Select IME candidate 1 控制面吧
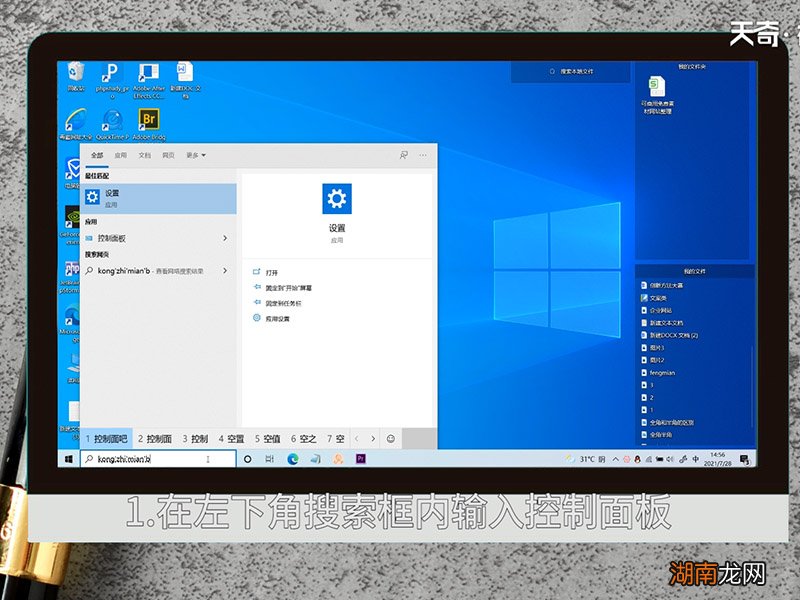This screenshot has width=800, height=600. [x=106, y=439]
